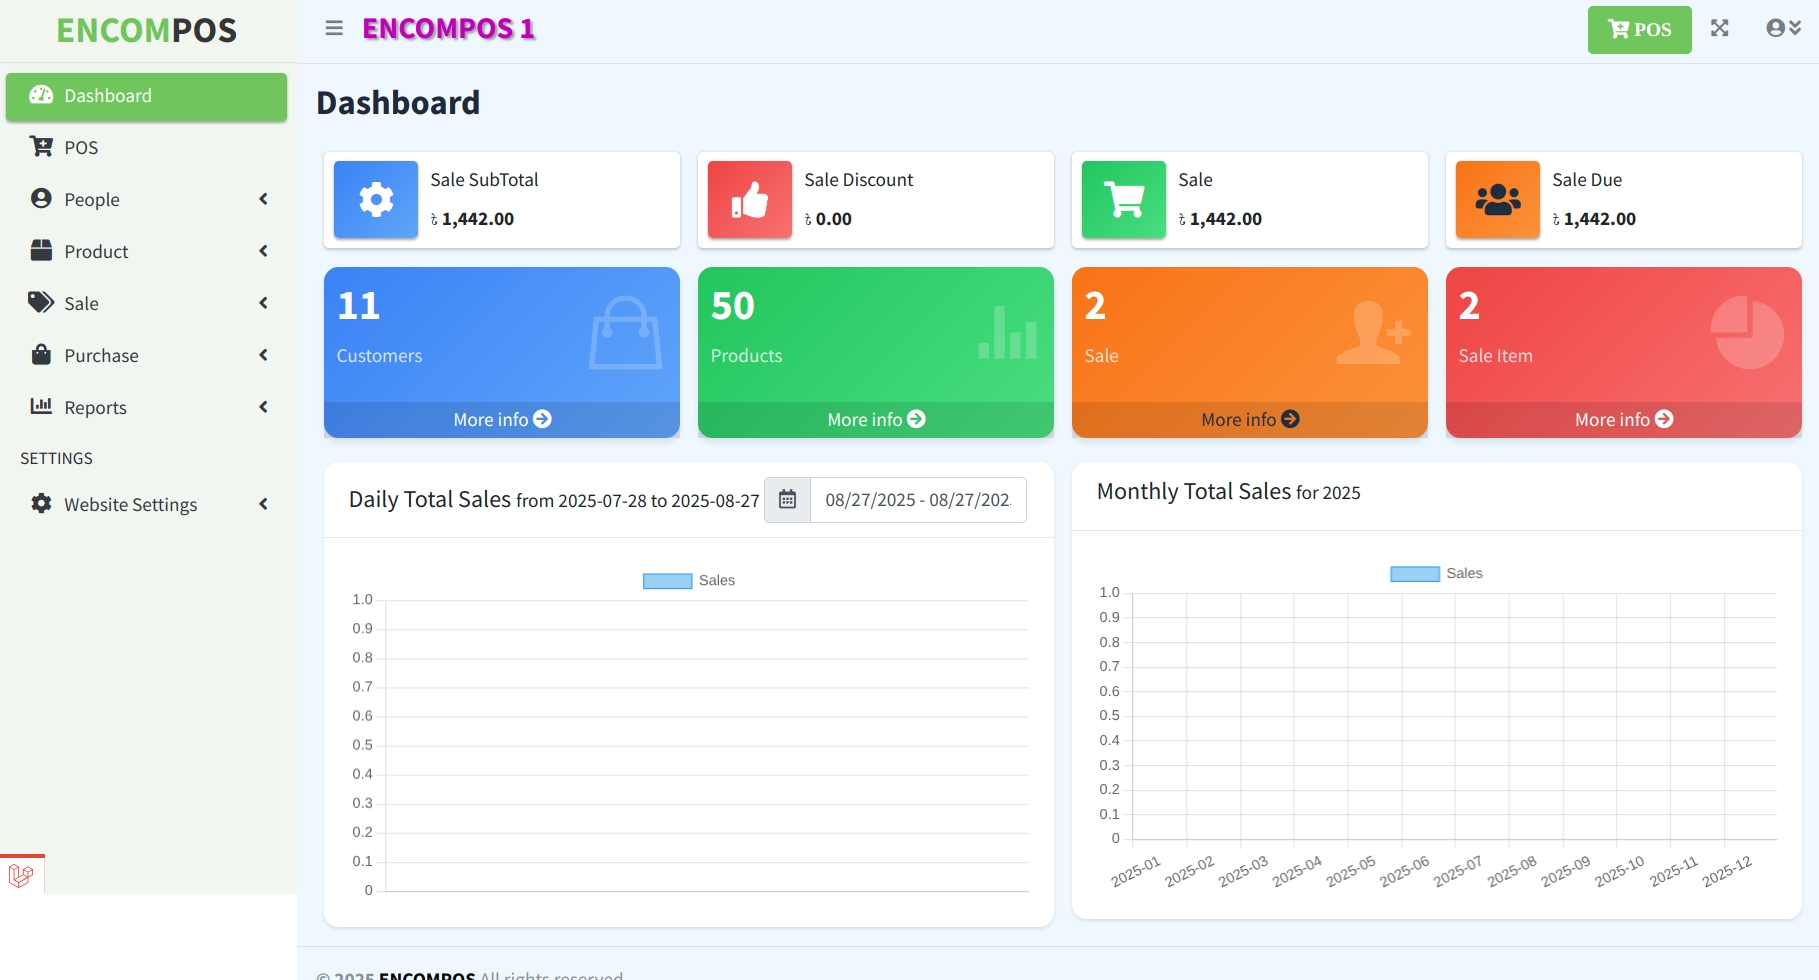Image resolution: width=1819 pixels, height=980 pixels.
Task: Toggle Sales legend in Daily Total Sales chart
Action: pos(688,581)
